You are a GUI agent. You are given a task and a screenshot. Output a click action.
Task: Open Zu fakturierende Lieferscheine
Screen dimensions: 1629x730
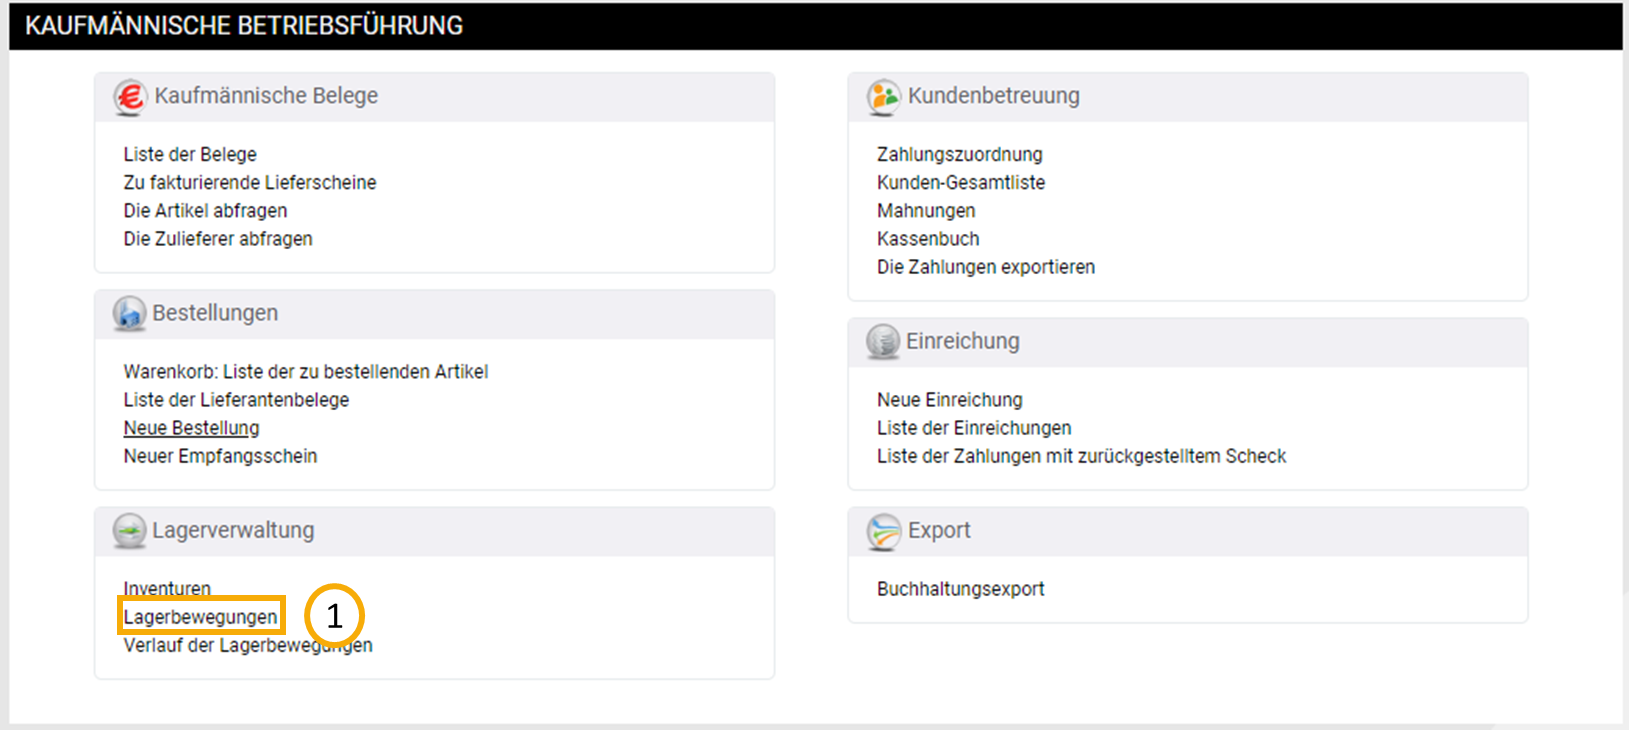[x=250, y=182]
